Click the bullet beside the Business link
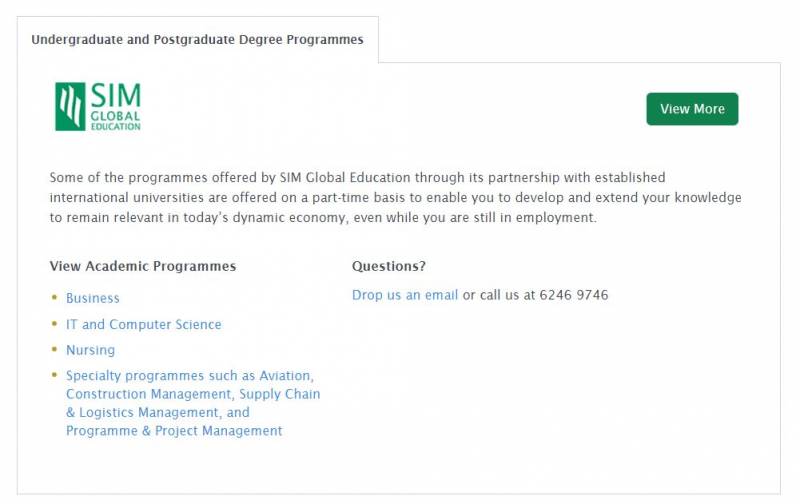Image resolution: width=800 pixels, height=504 pixels. [x=54, y=298]
